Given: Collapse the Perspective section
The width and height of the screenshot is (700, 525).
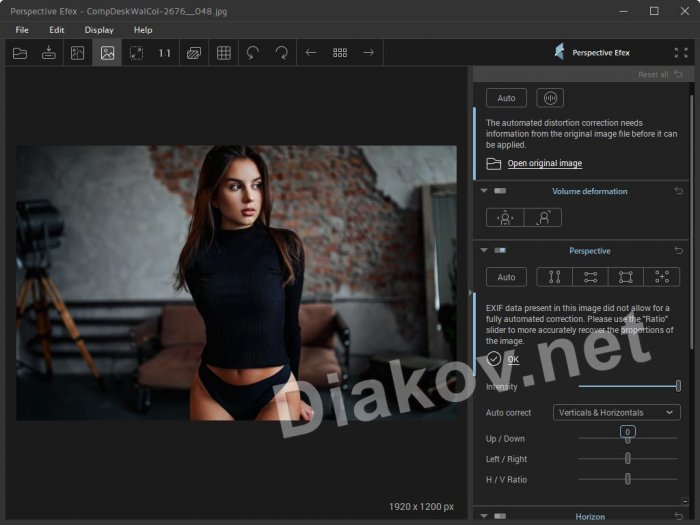Looking at the screenshot, I should pyautogui.click(x=484, y=250).
